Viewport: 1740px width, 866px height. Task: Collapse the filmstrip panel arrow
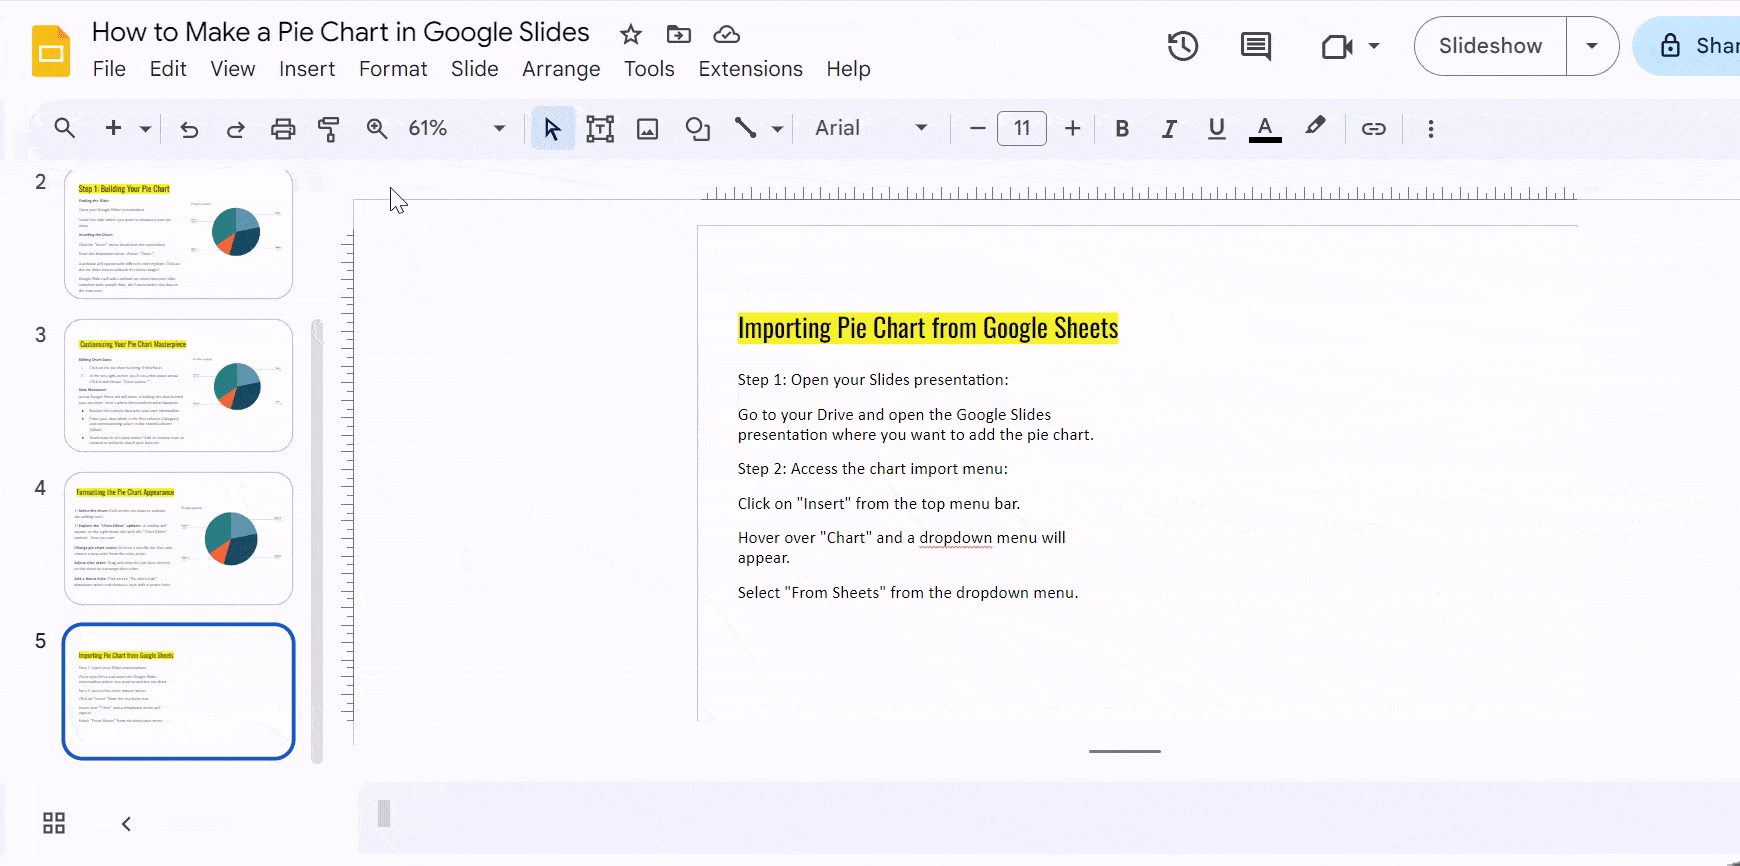(126, 824)
